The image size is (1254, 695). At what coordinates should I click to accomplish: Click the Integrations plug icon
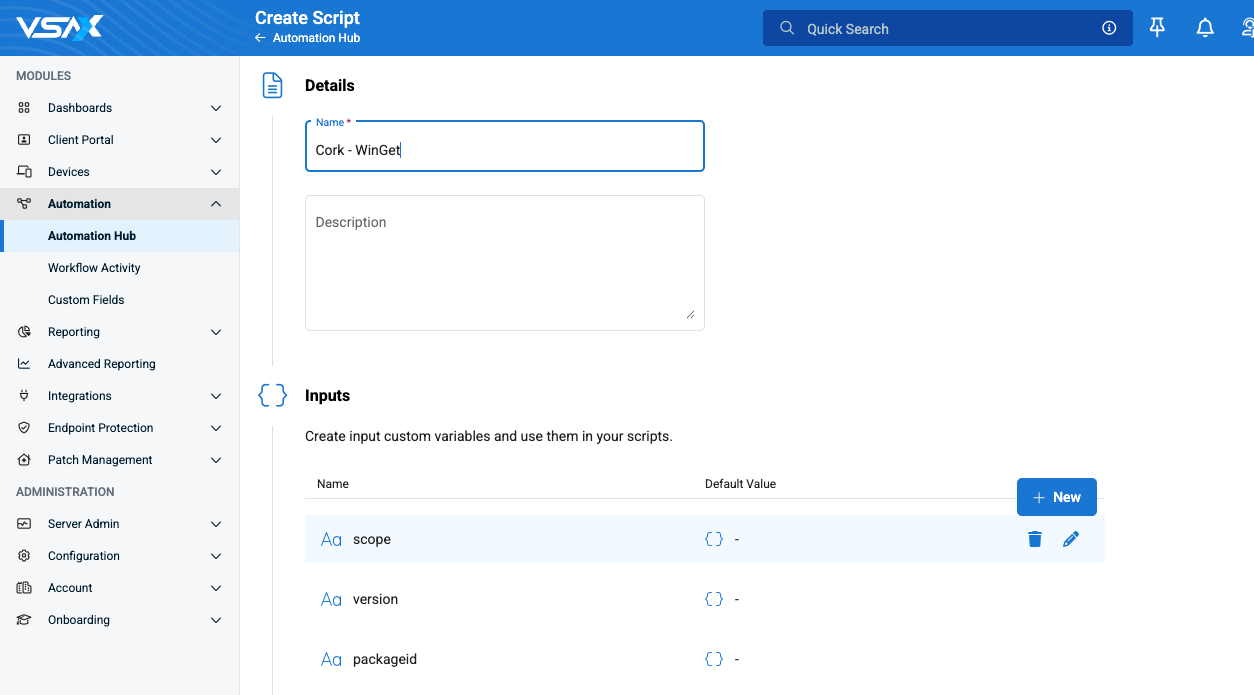24,396
